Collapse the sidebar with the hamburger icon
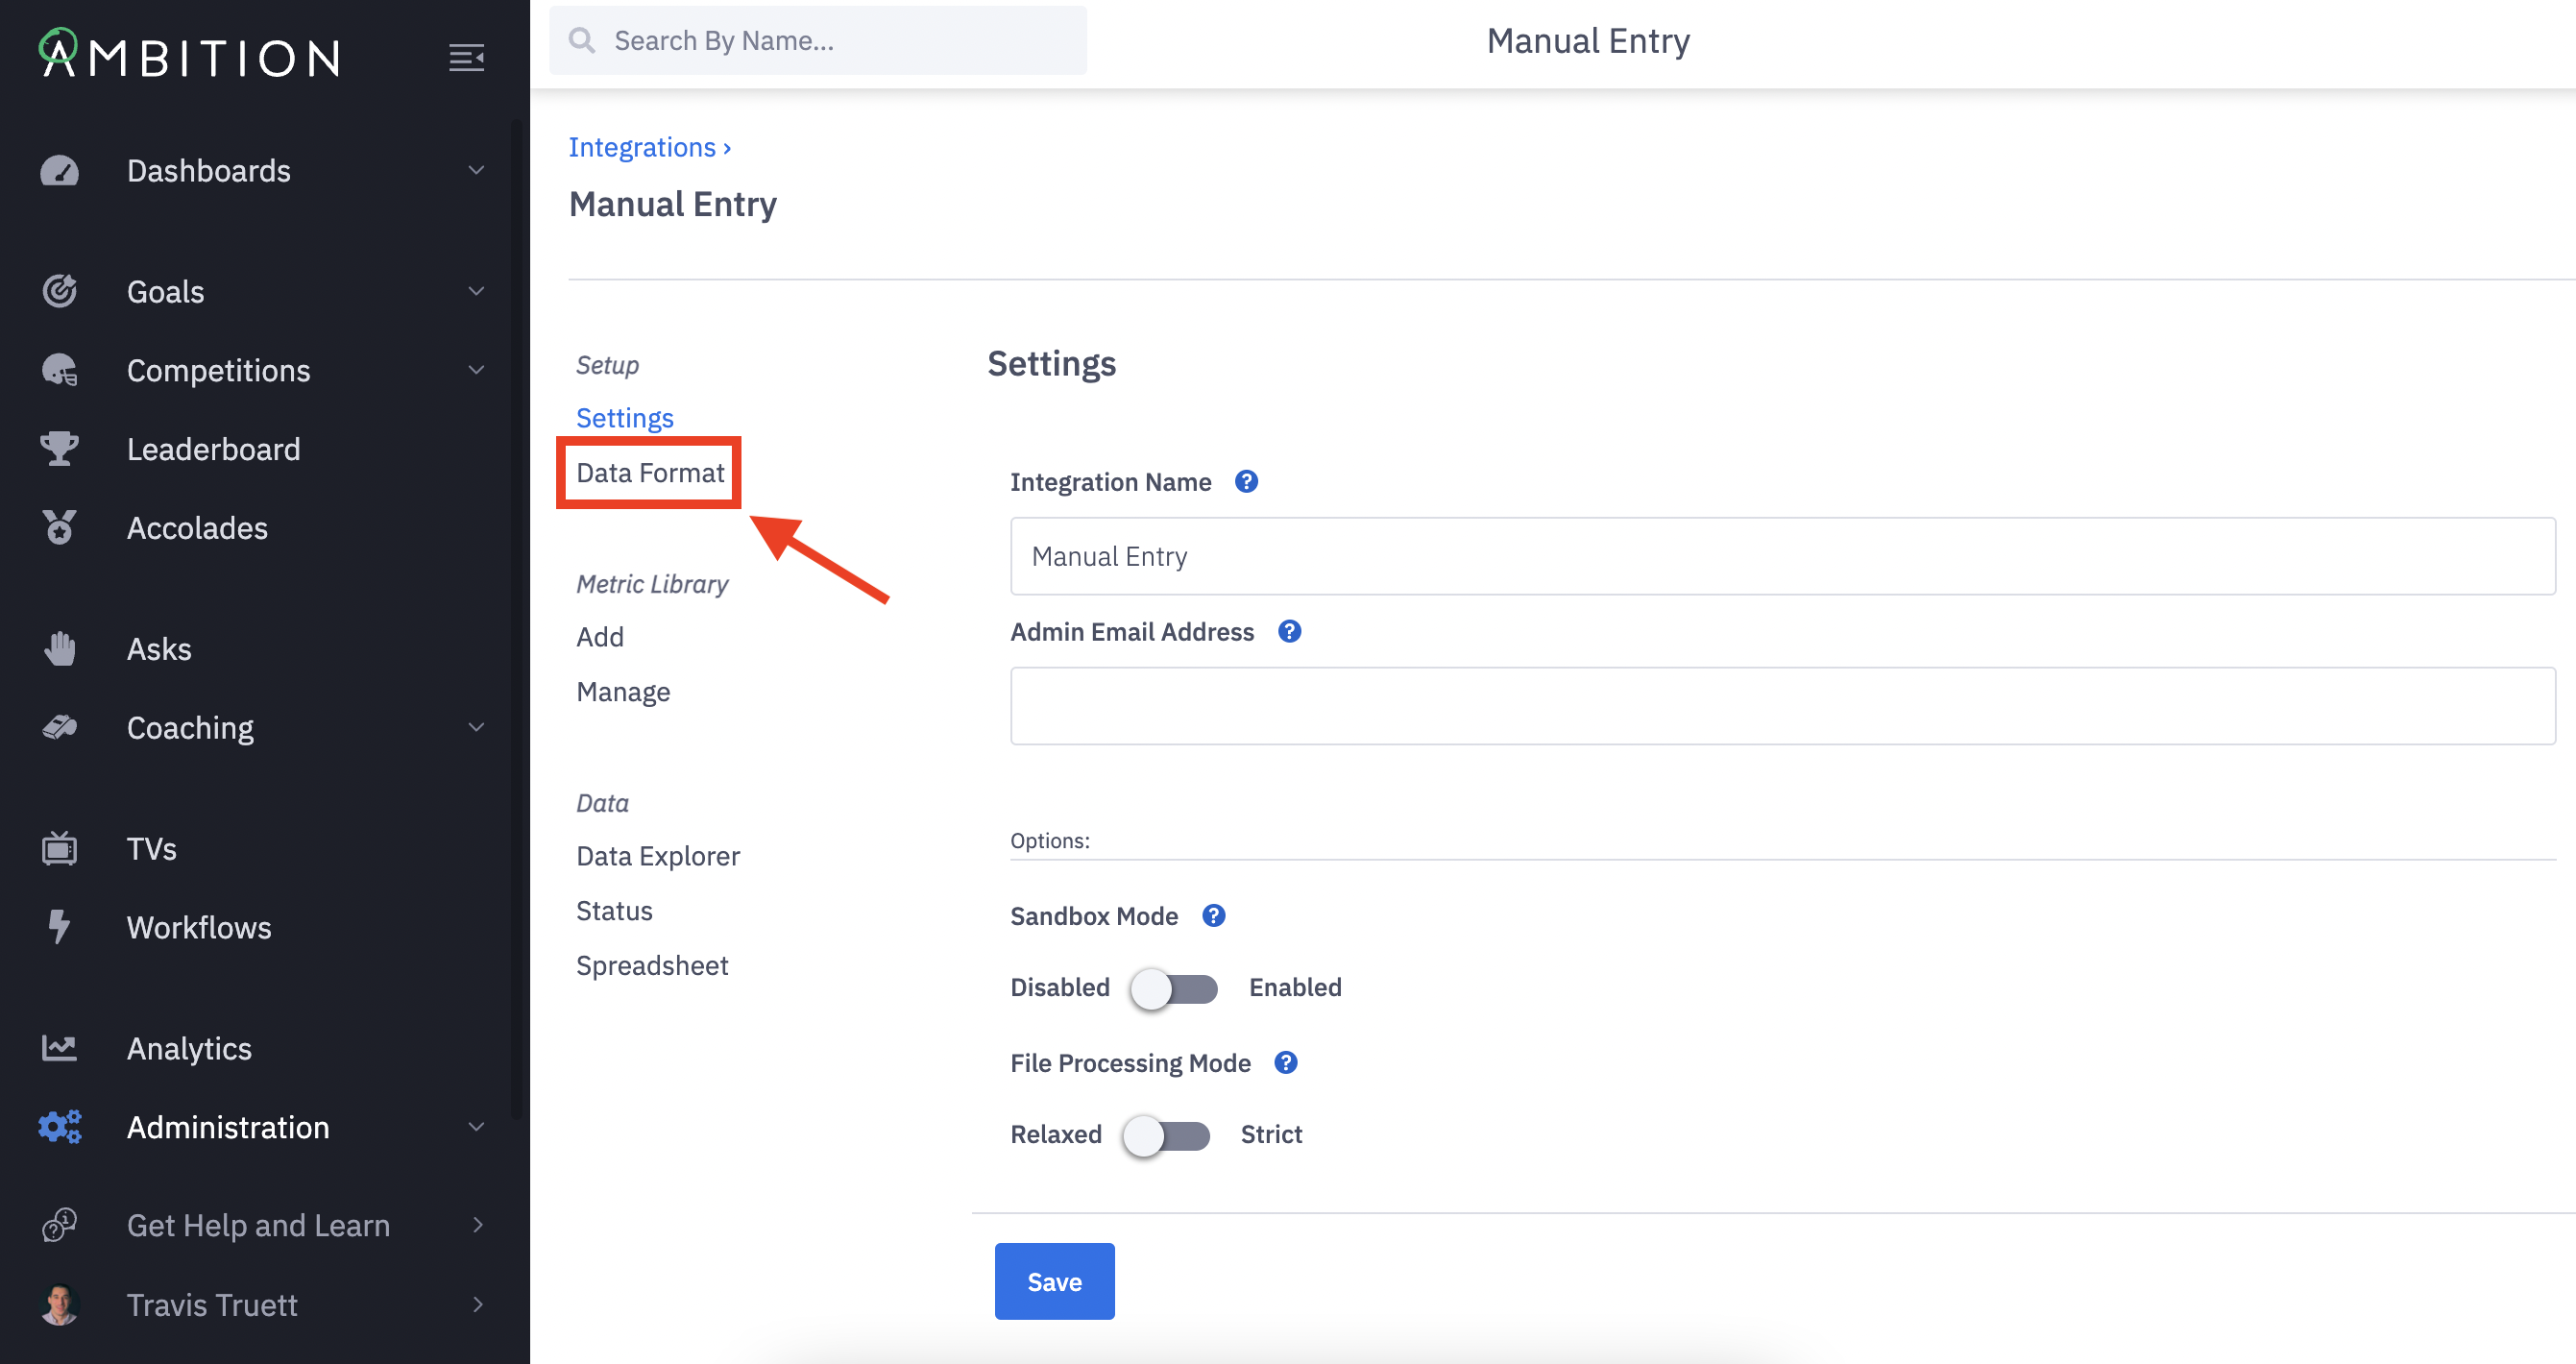The image size is (2576, 1364). (466, 58)
